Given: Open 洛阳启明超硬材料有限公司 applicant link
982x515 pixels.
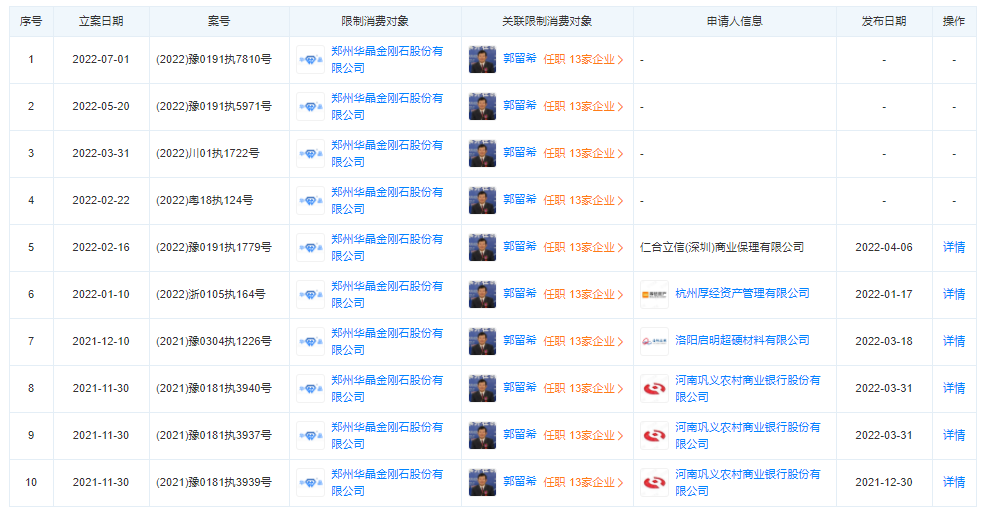Looking at the screenshot, I should pos(742,341).
